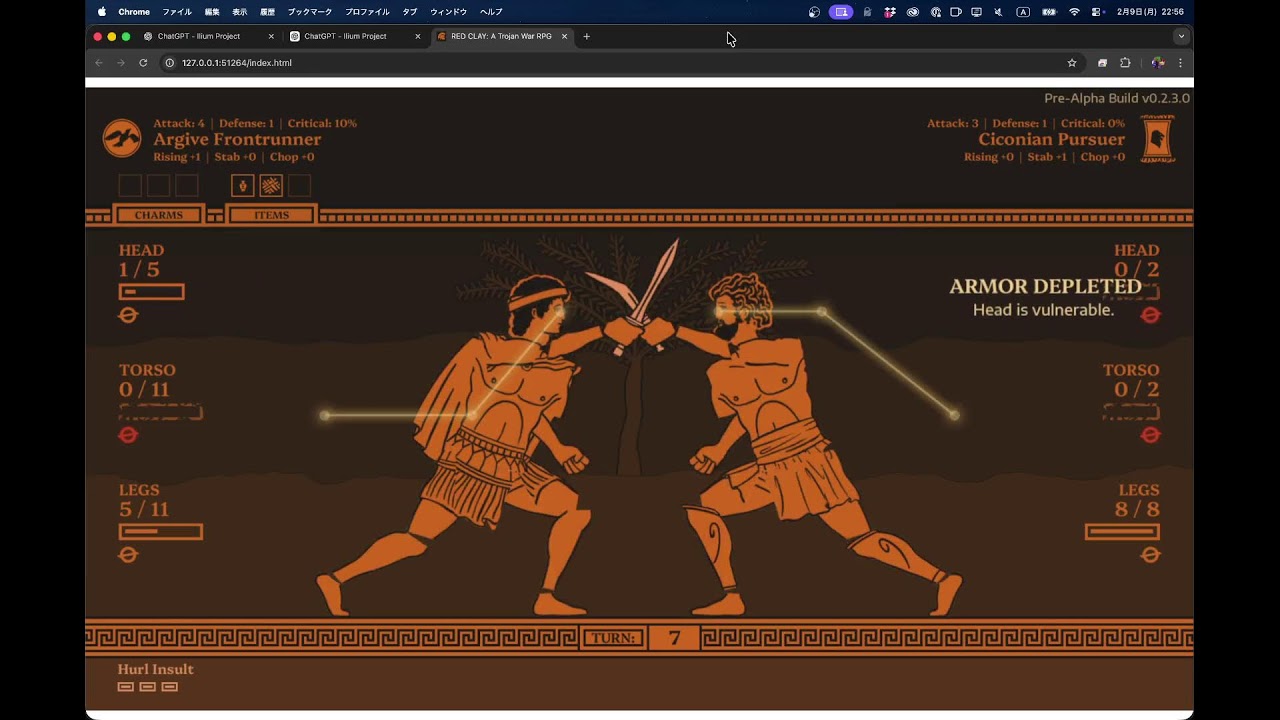This screenshot has width=1280, height=720.
Task: Click the Creative Cloud menu bar icon
Action: (x=913, y=12)
